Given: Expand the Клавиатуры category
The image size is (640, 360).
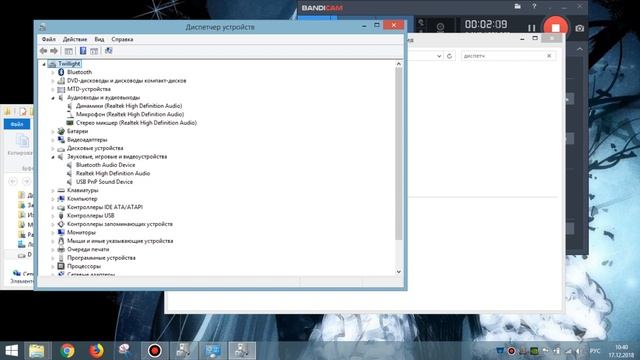Looking at the screenshot, I should point(53,190).
